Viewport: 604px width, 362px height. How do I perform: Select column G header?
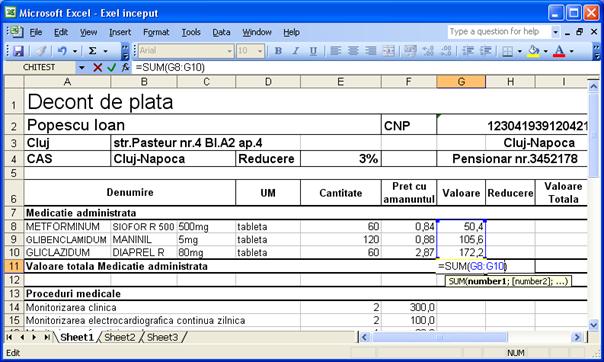461,82
